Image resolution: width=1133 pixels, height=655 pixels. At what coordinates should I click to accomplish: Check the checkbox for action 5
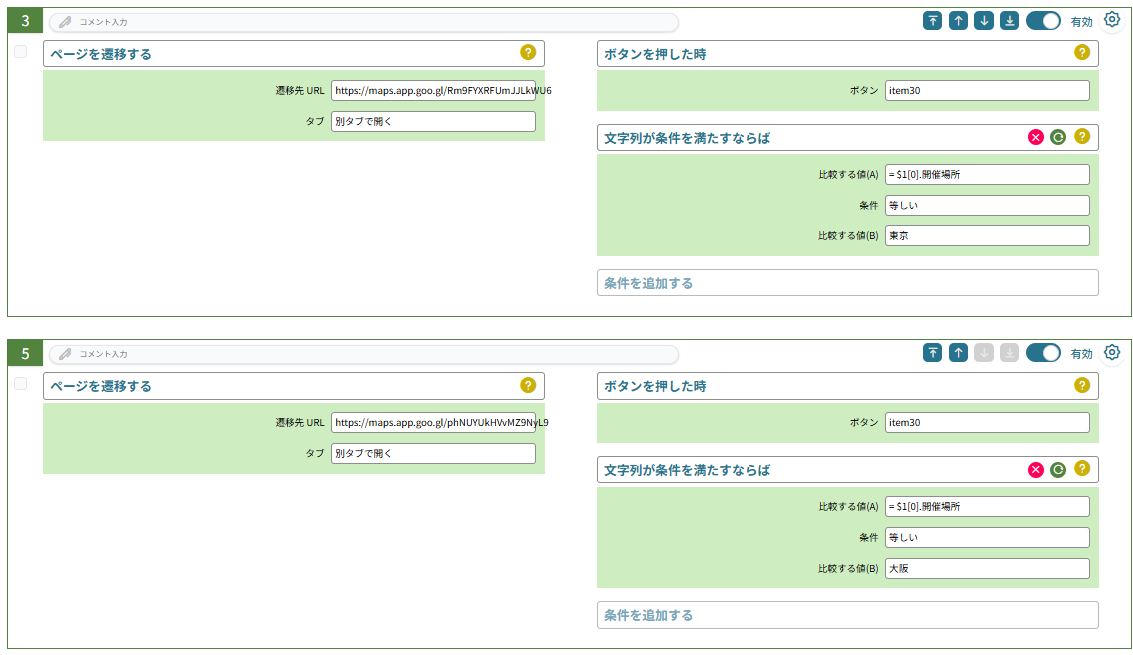[x=20, y=383]
